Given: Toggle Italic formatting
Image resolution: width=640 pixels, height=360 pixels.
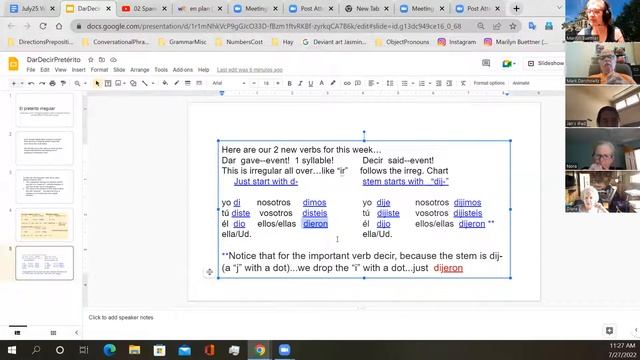Looking at the screenshot, I should coord(300,83).
